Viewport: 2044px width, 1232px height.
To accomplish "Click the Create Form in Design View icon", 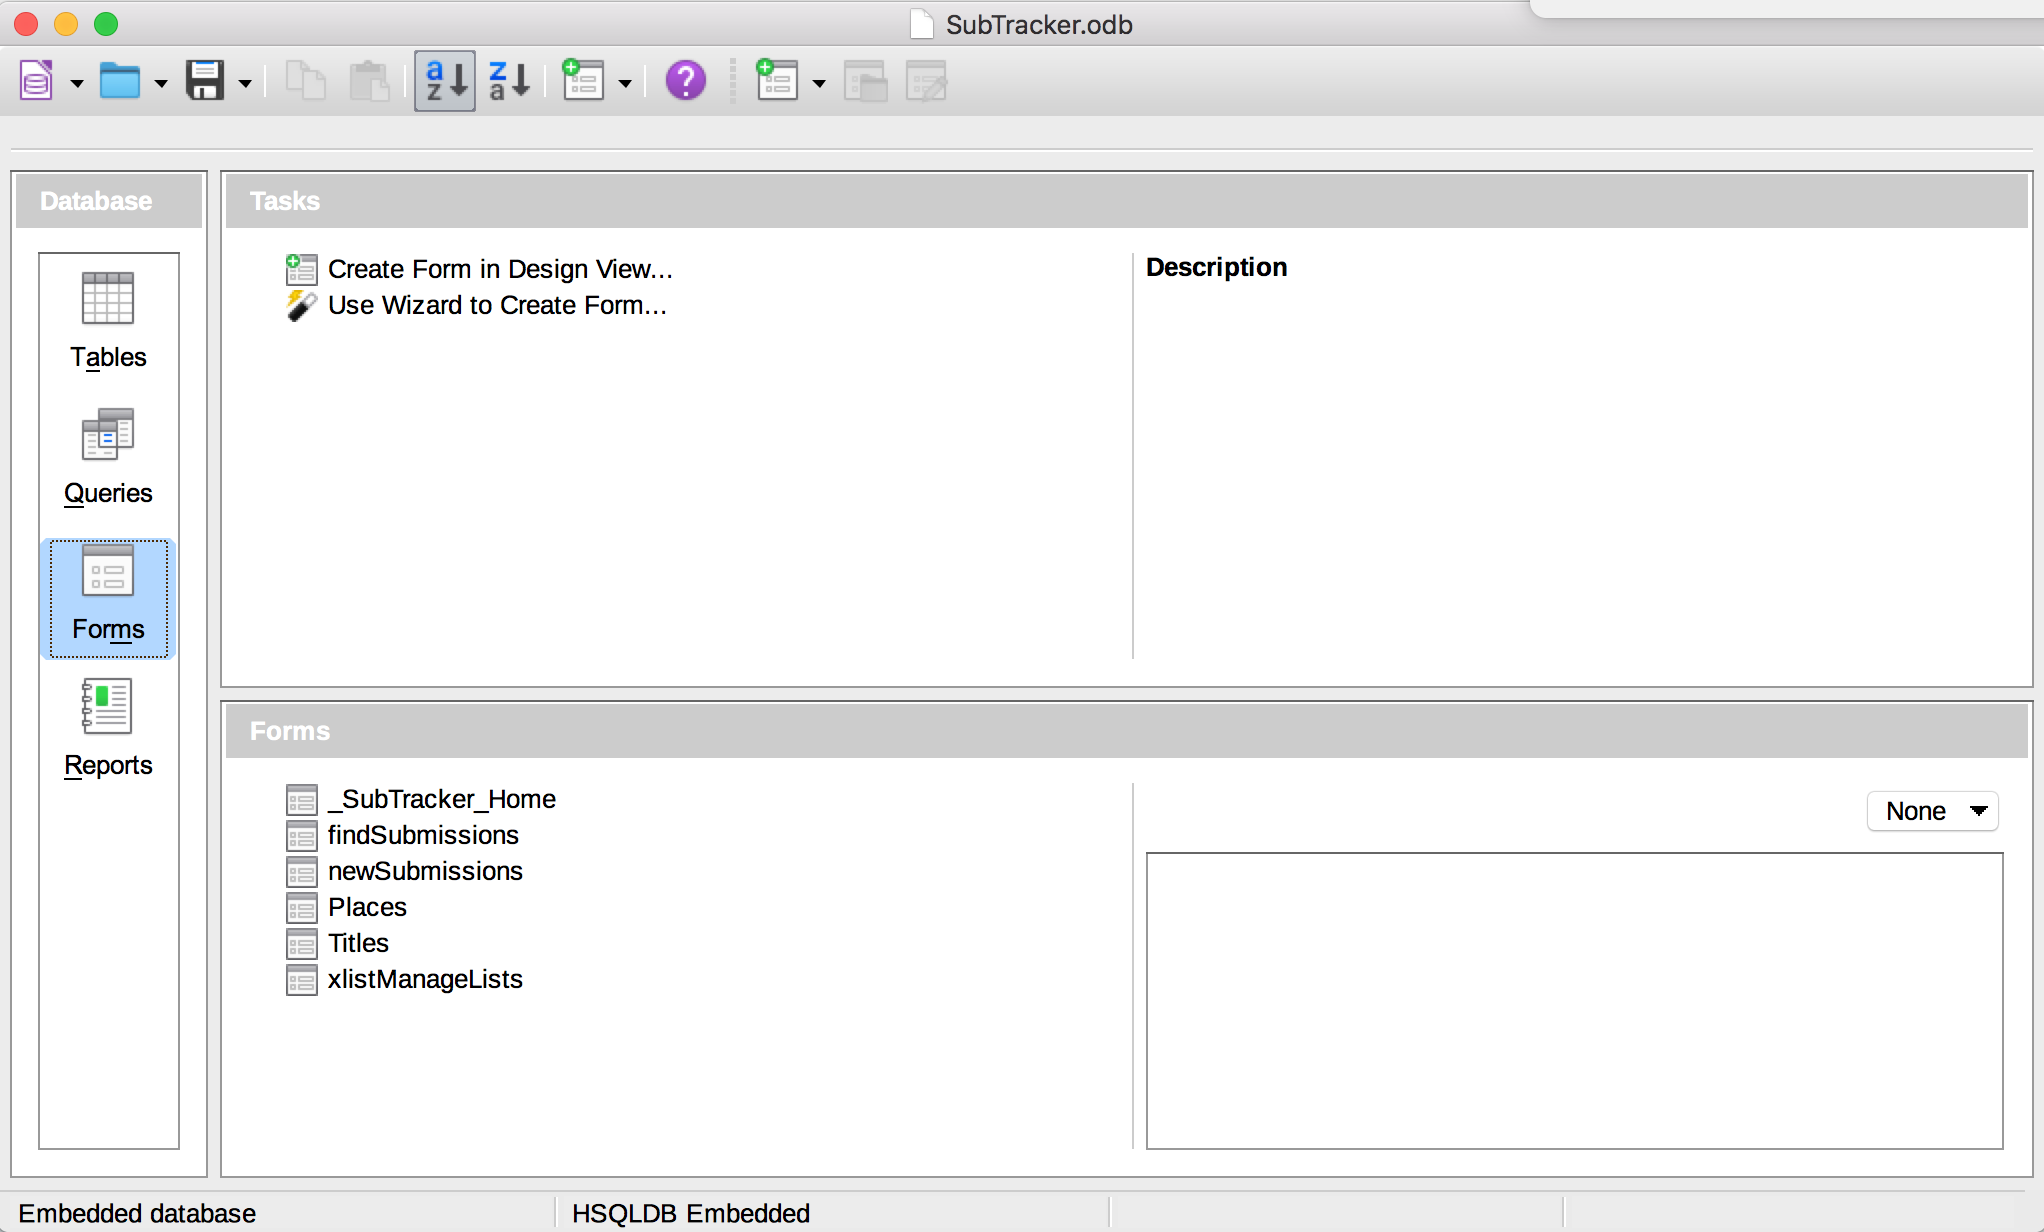I will point(301,269).
